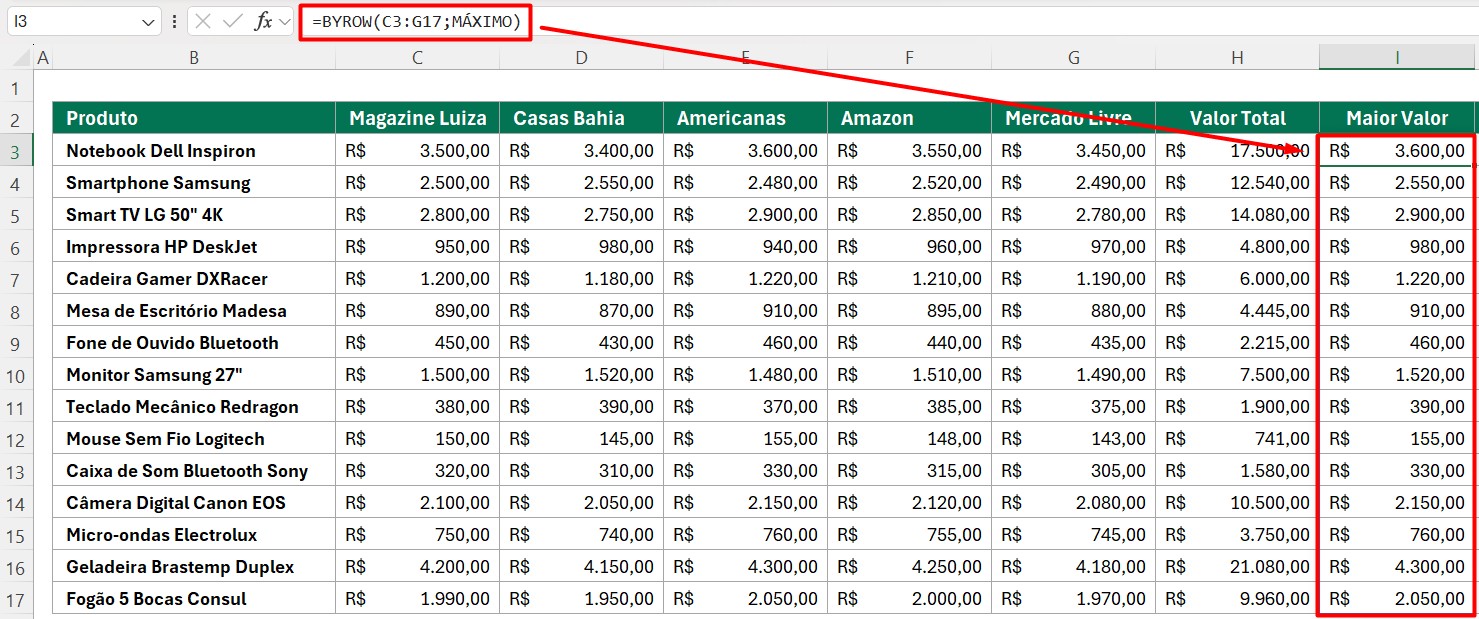Click the 3.550,00 Amazon cell
Image resolution: width=1479 pixels, height=619 pixels.
tap(909, 151)
